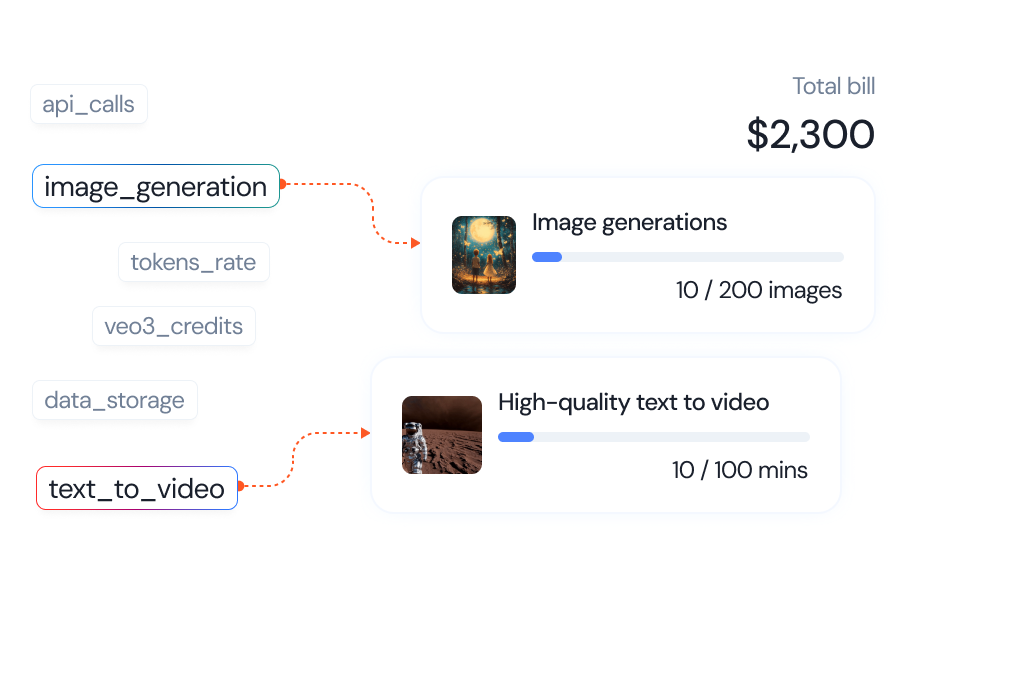Click the orange arrowhead pointing to Image generations
The width and height of the screenshot is (1024, 696).
(x=415, y=242)
